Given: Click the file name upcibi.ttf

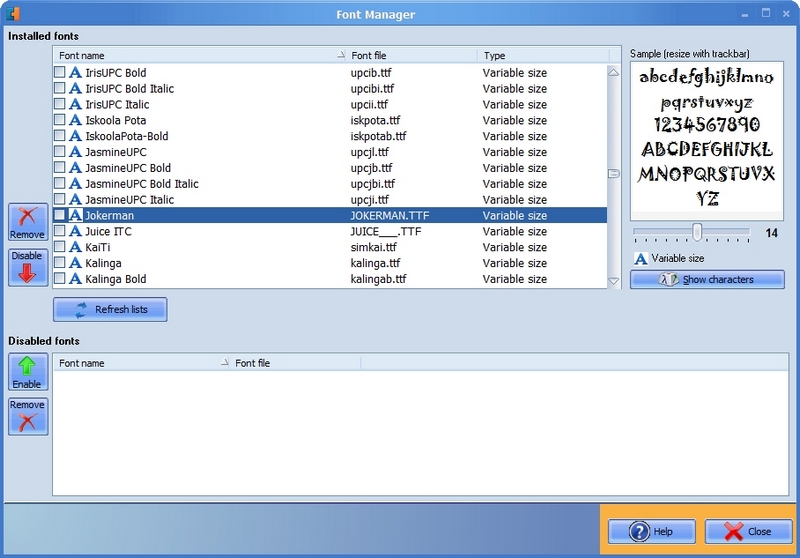Looking at the screenshot, I should coord(372,89).
